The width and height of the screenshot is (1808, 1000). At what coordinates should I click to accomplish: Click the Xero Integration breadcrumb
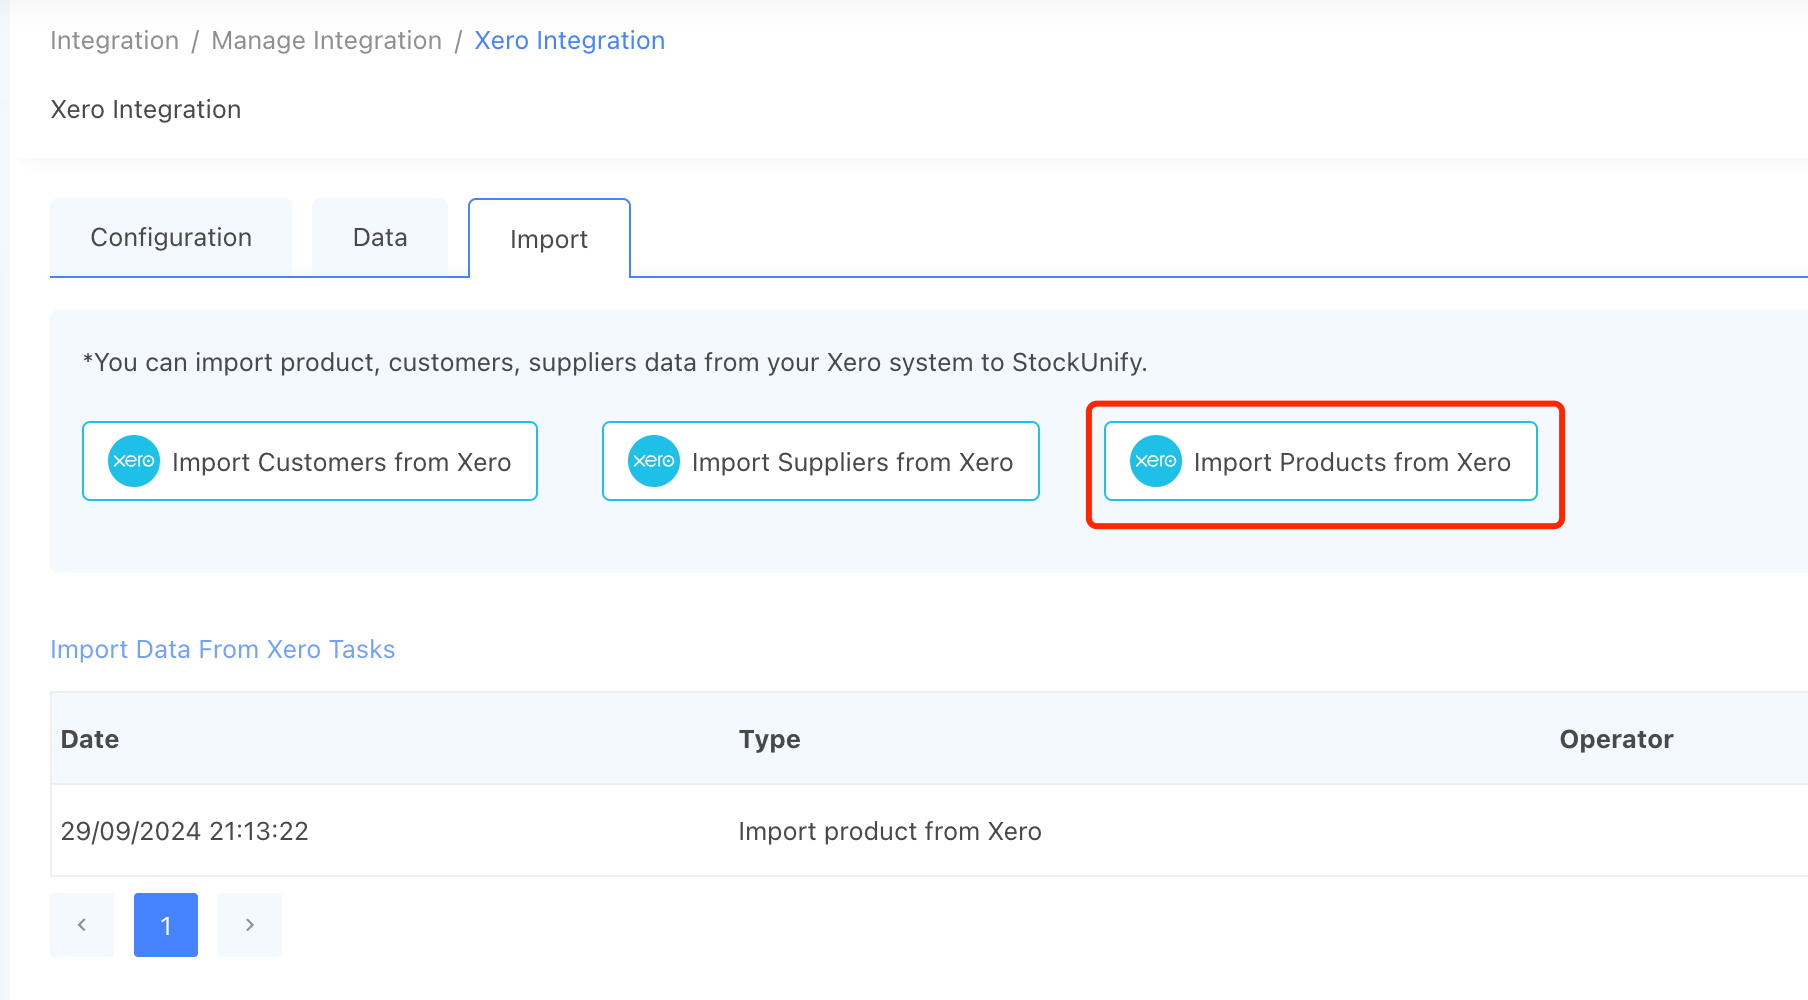point(569,41)
